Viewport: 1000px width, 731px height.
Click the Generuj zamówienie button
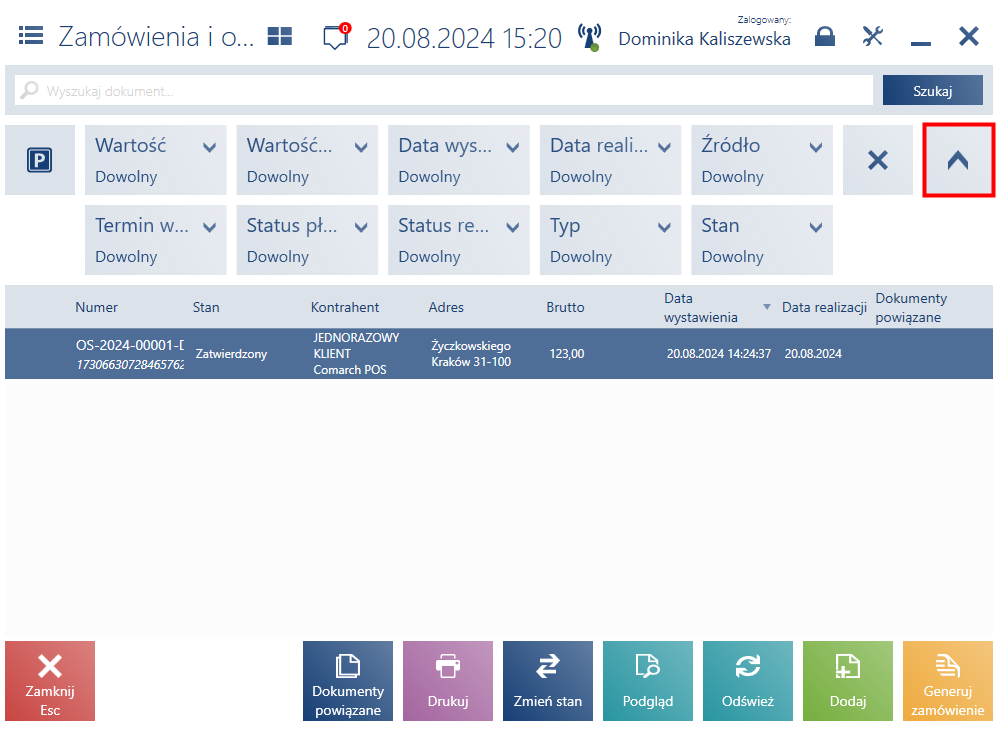tap(947, 681)
